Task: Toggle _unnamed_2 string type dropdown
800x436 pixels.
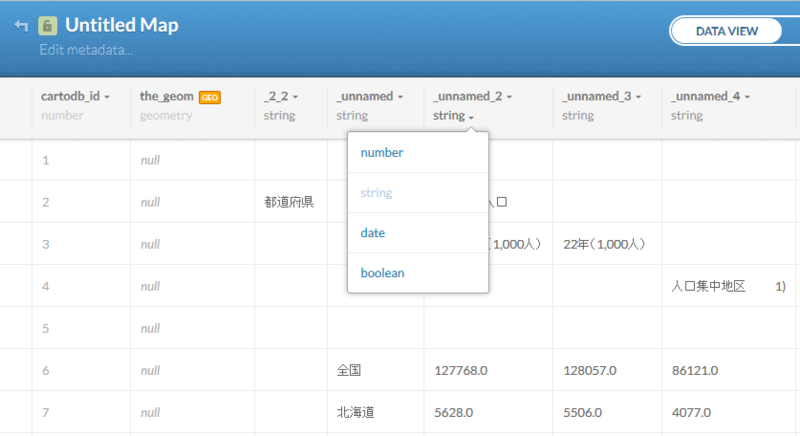Action: coord(453,116)
